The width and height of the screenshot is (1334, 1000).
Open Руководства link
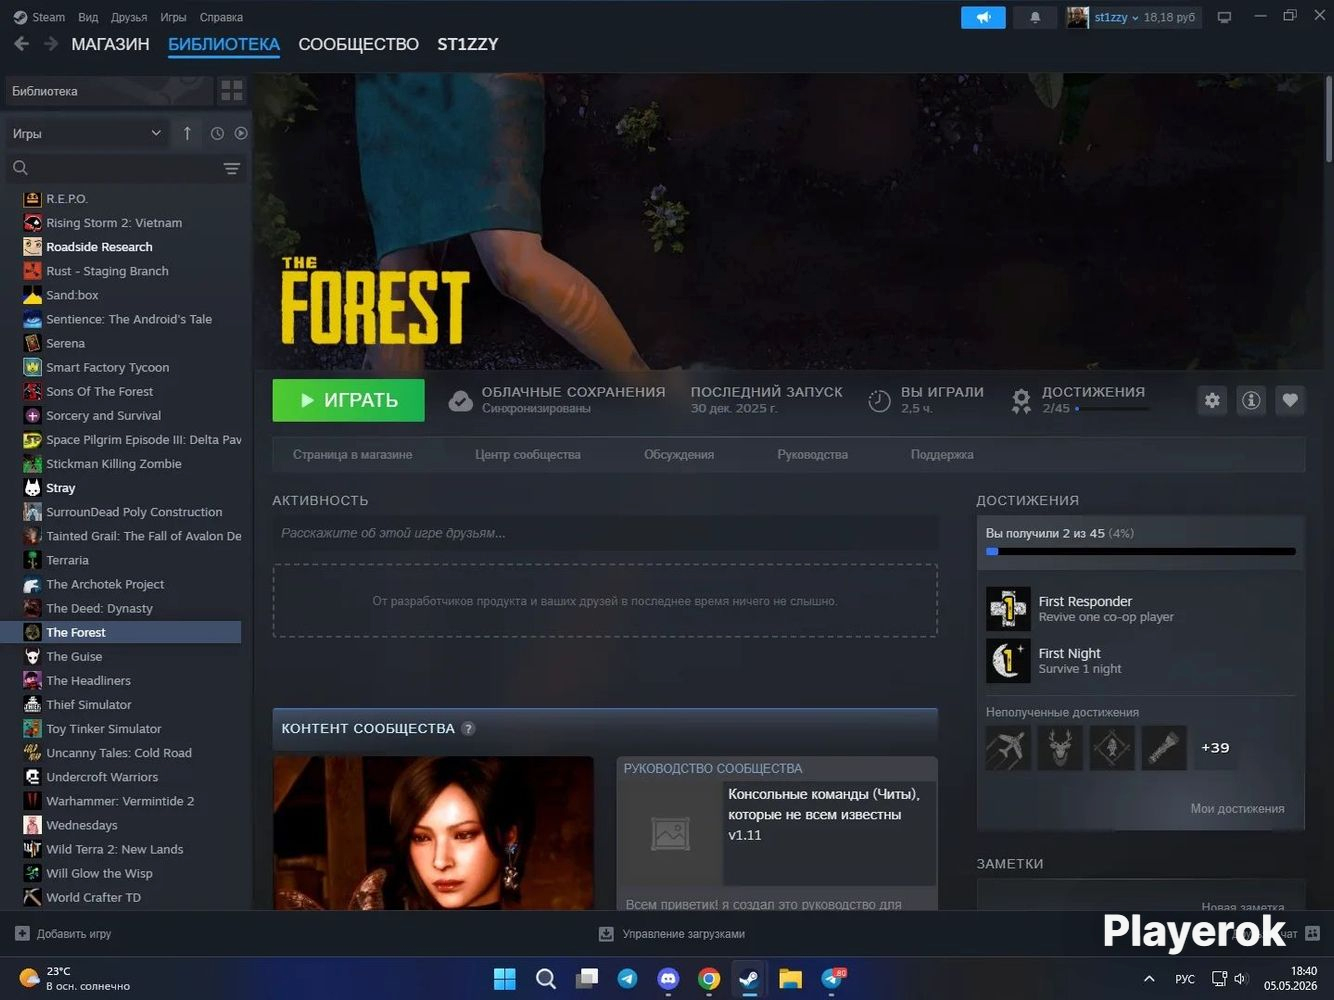point(812,455)
